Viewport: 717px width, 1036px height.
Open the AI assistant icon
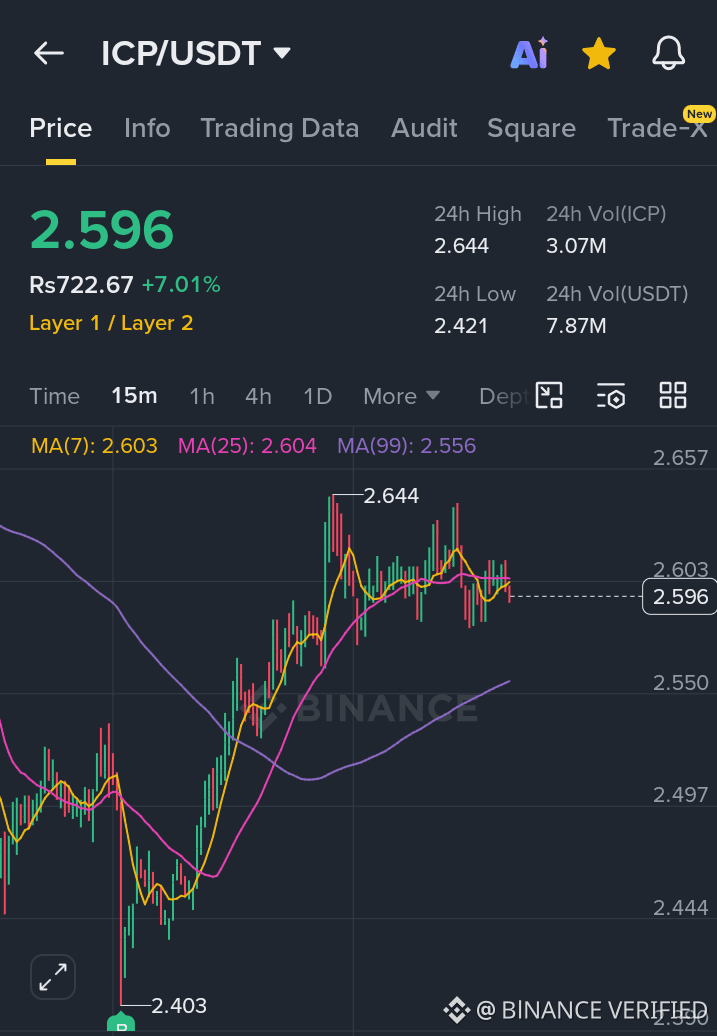[529, 53]
